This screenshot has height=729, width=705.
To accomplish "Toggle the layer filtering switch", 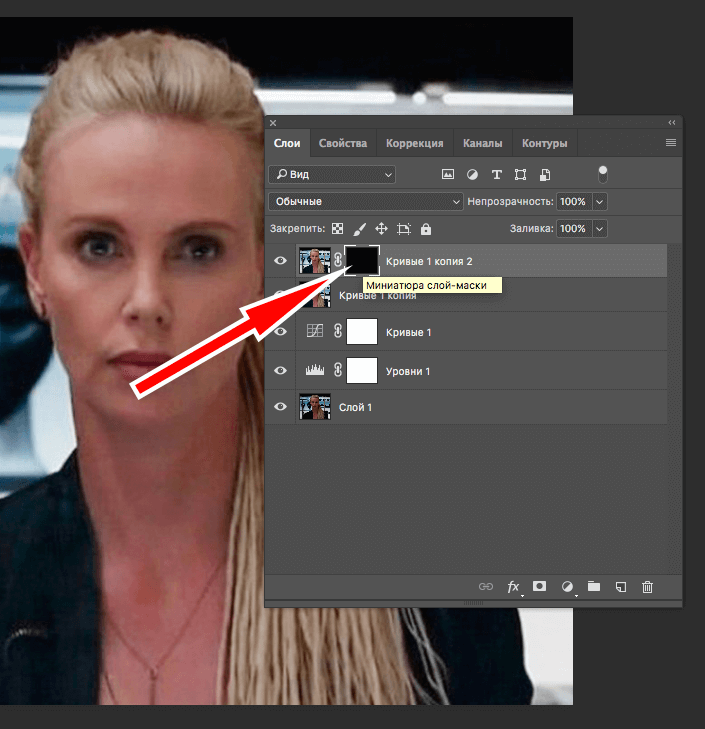I will point(602,174).
